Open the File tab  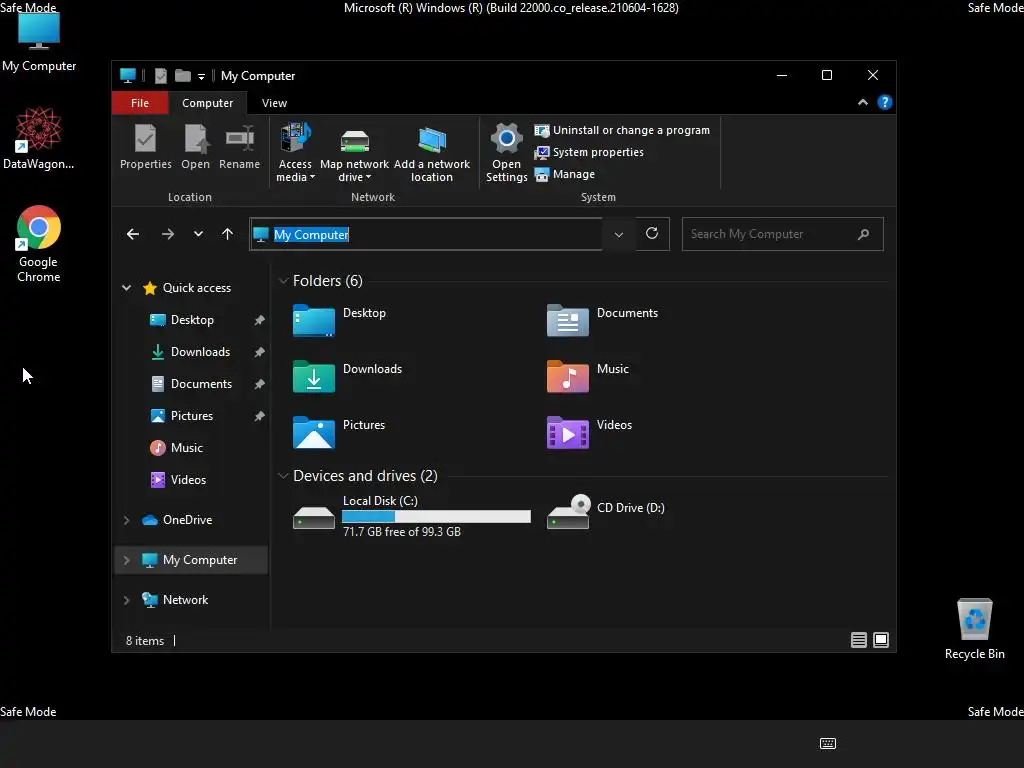coord(140,103)
